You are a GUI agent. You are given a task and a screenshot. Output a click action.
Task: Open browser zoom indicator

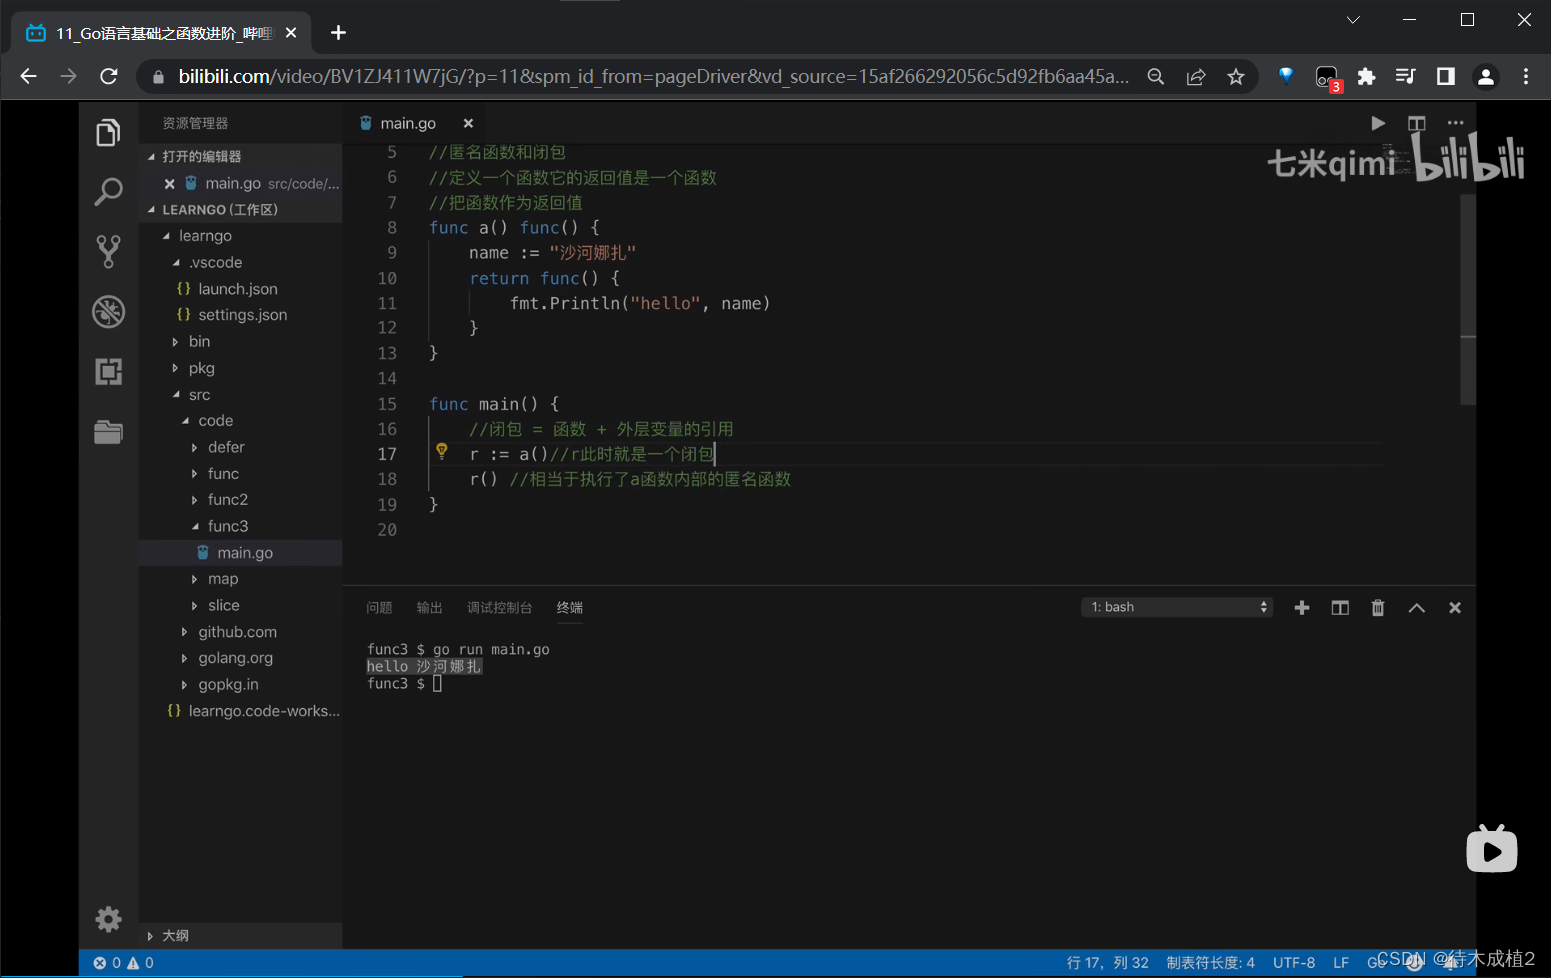(1156, 77)
